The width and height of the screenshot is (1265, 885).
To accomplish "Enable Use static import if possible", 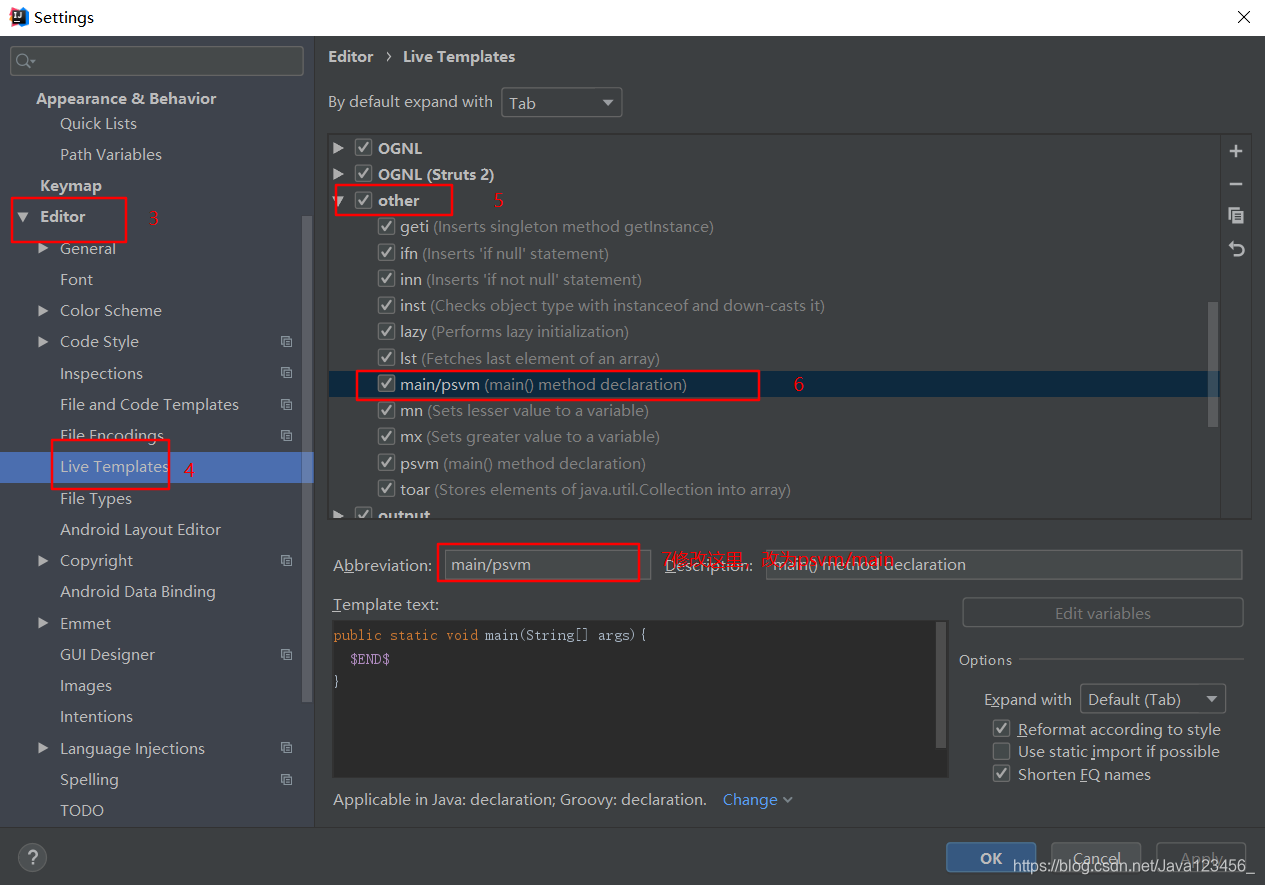I will pyautogui.click(x=1001, y=751).
